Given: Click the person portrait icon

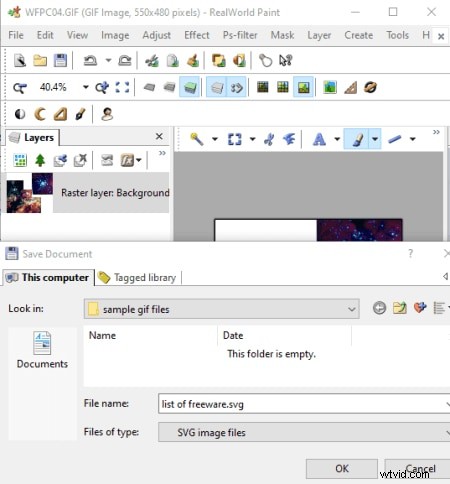Looking at the screenshot, I should click(x=107, y=114).
